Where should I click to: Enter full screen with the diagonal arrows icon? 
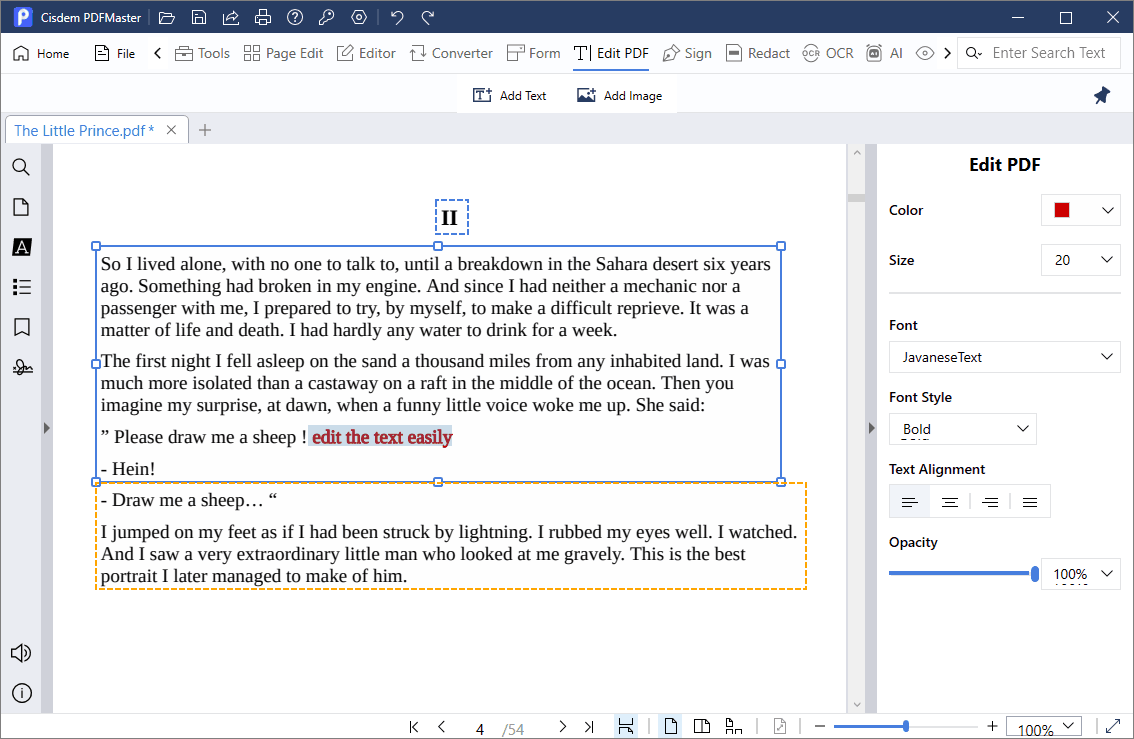click(x=1113, y=726)
